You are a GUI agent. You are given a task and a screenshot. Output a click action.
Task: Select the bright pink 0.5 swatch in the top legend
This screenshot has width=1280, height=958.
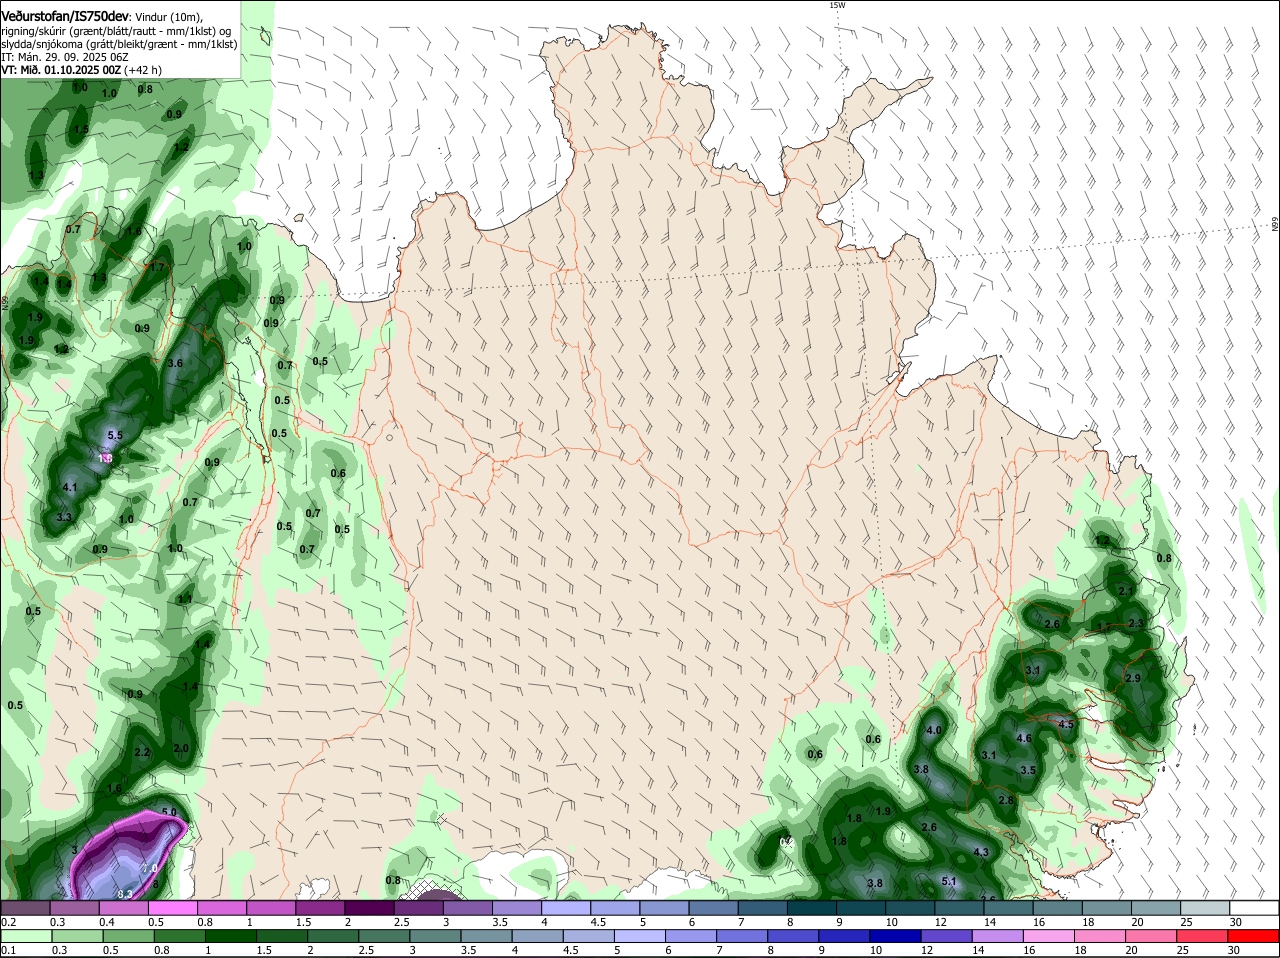172,908
